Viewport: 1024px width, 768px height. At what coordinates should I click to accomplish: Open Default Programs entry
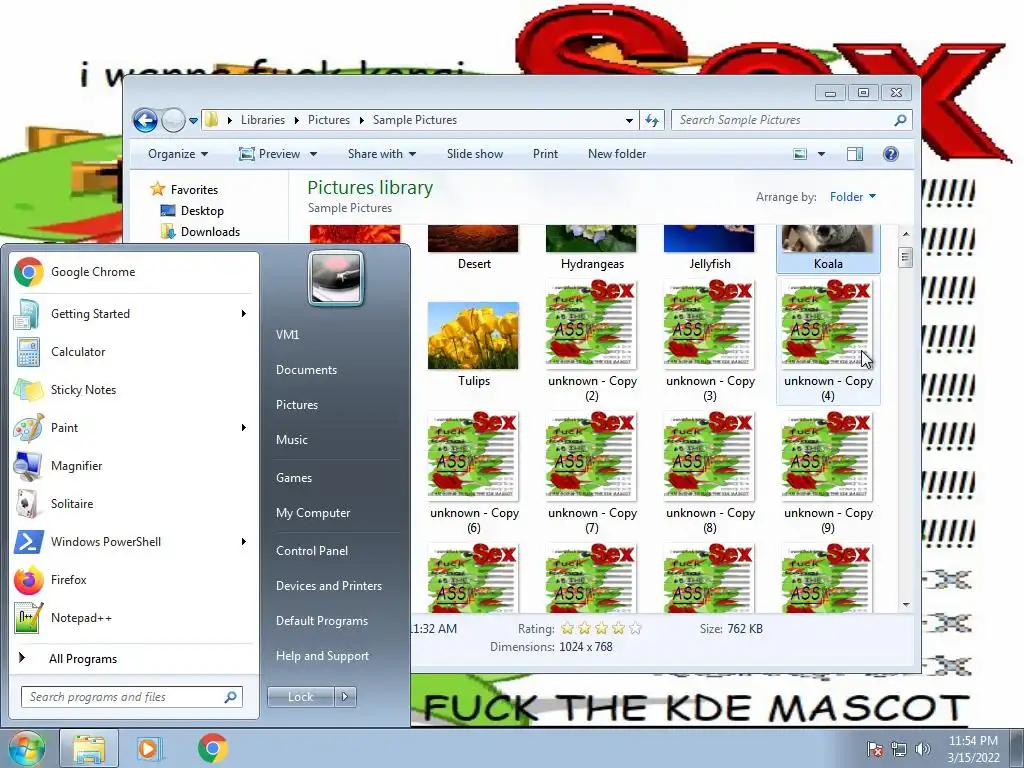(322, 621)
